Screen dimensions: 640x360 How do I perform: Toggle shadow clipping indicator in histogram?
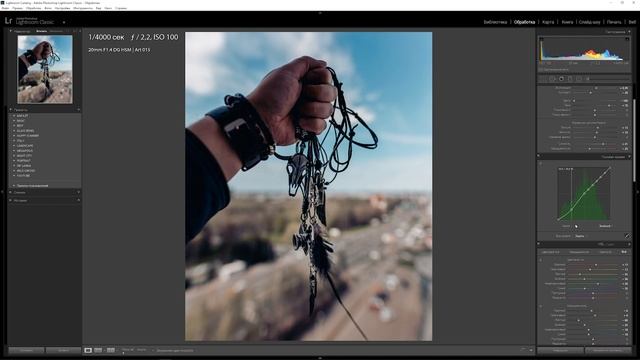(x=541, y=39)
